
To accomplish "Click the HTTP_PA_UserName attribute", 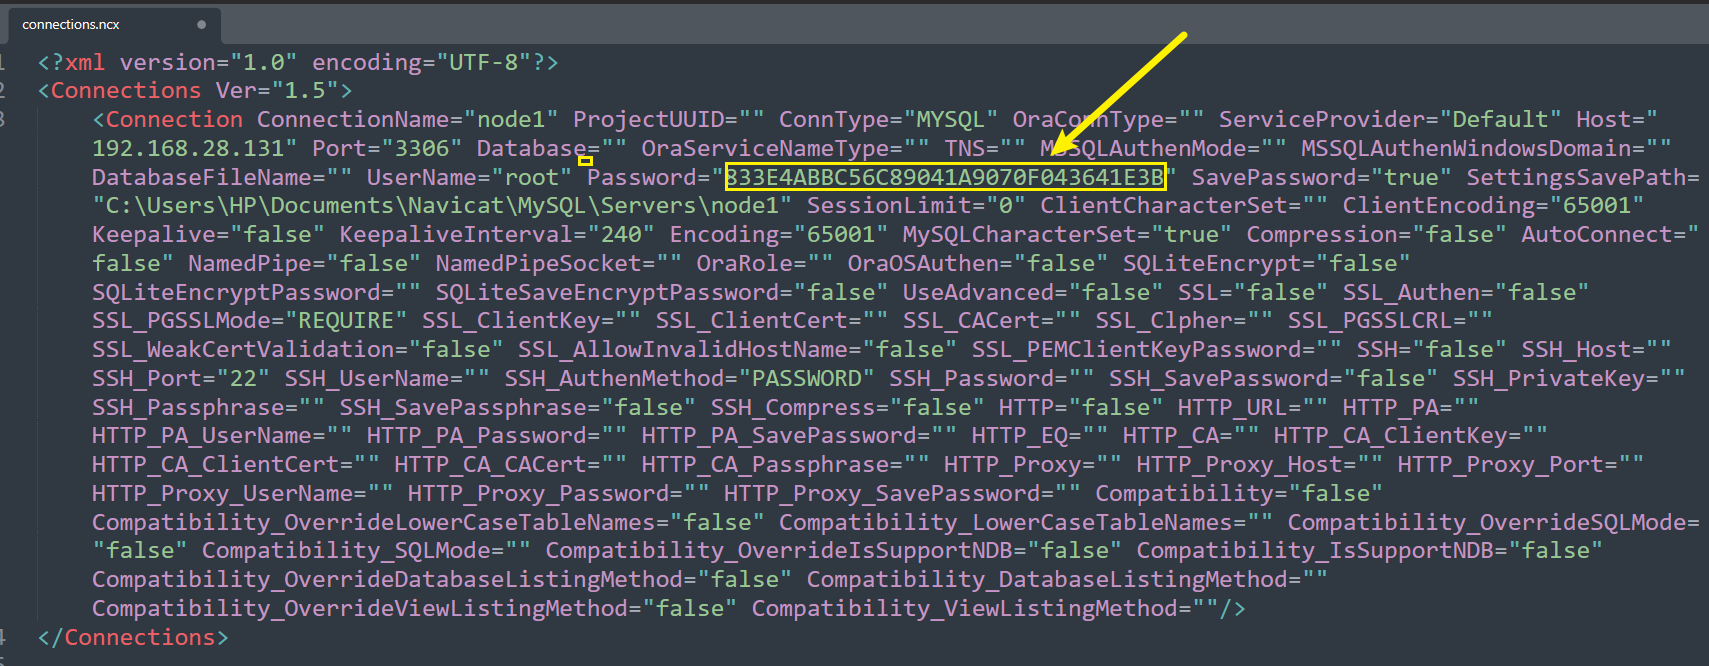I will pos(222,435).
